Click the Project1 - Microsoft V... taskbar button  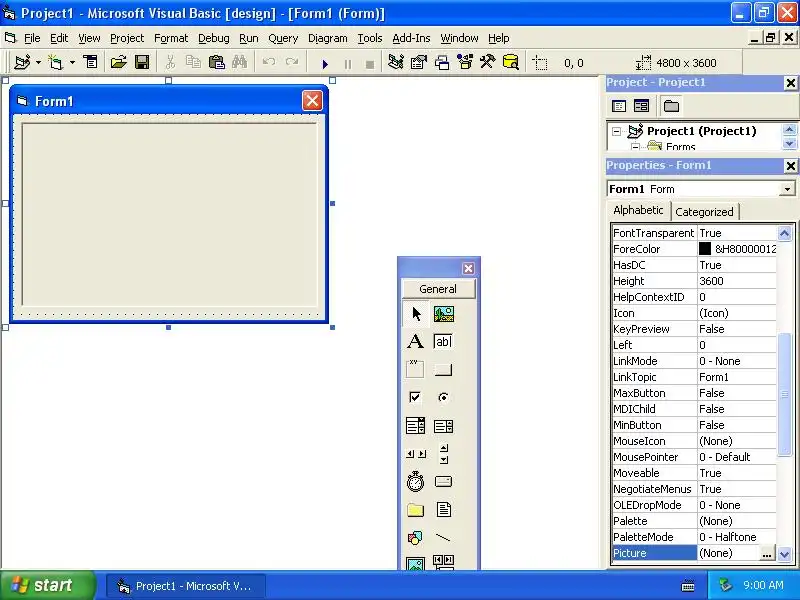(185, 586)
